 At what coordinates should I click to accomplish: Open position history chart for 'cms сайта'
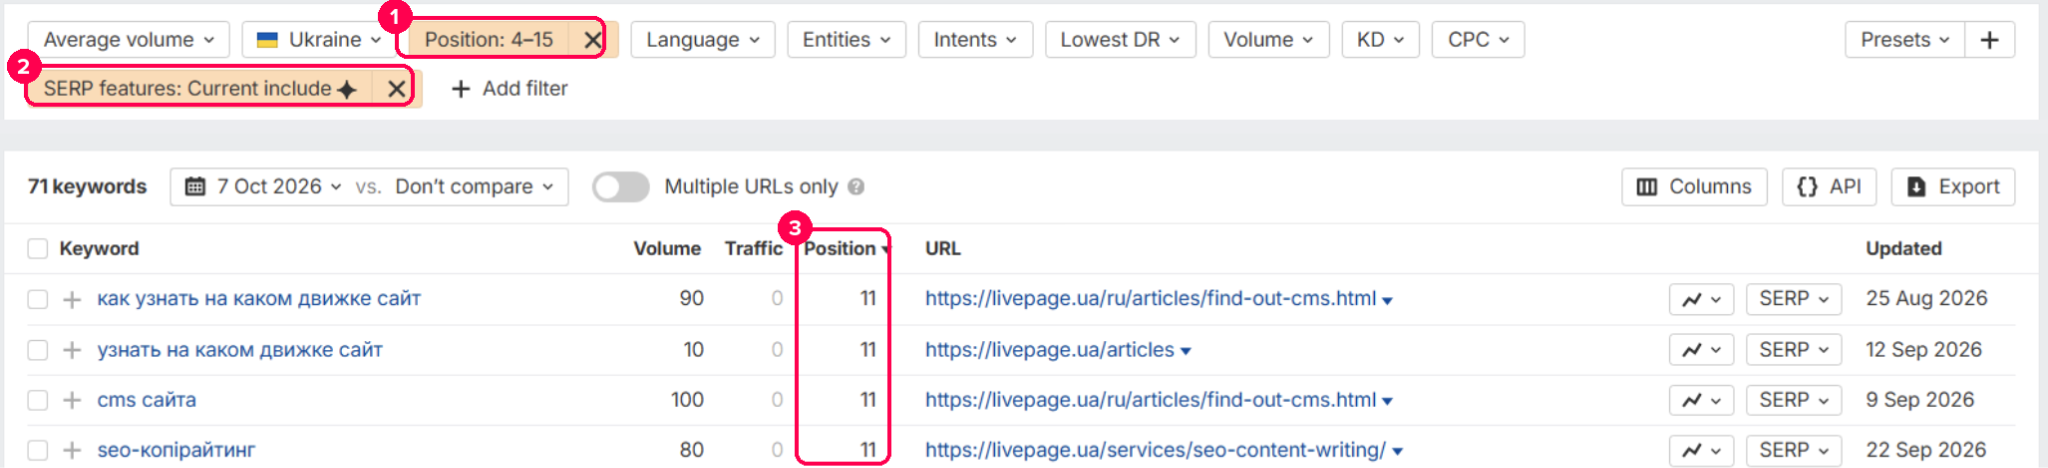pyautogui.click(x=1701, y=400)
